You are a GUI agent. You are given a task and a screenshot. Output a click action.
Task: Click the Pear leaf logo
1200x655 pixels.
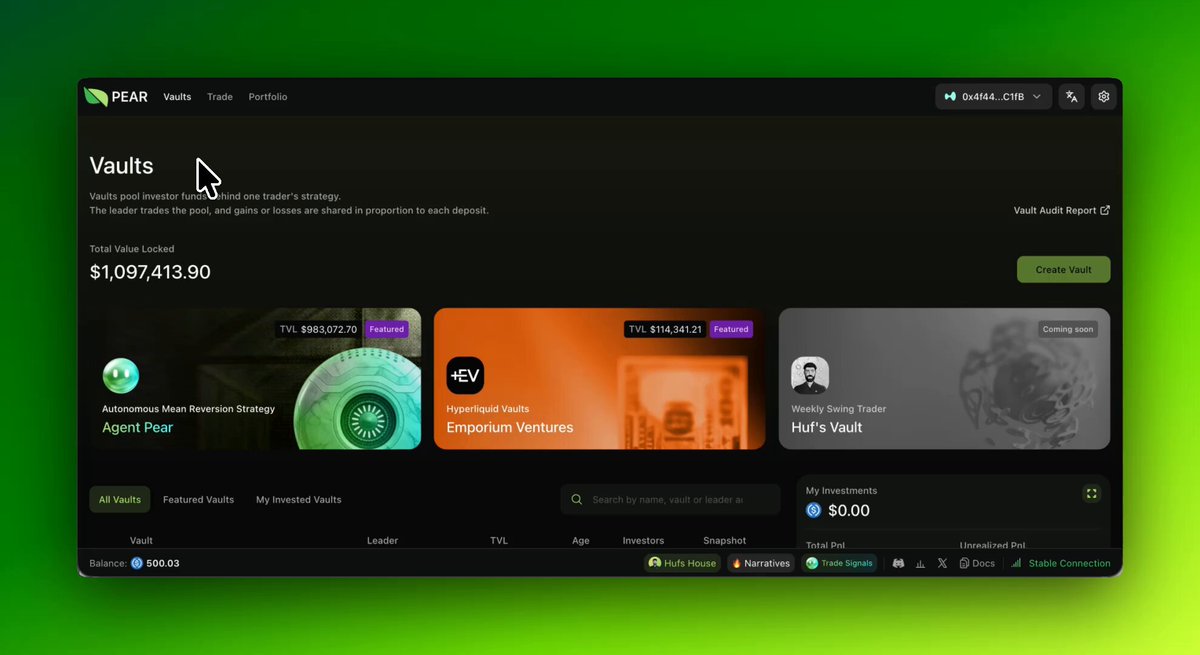pos(96,97)
